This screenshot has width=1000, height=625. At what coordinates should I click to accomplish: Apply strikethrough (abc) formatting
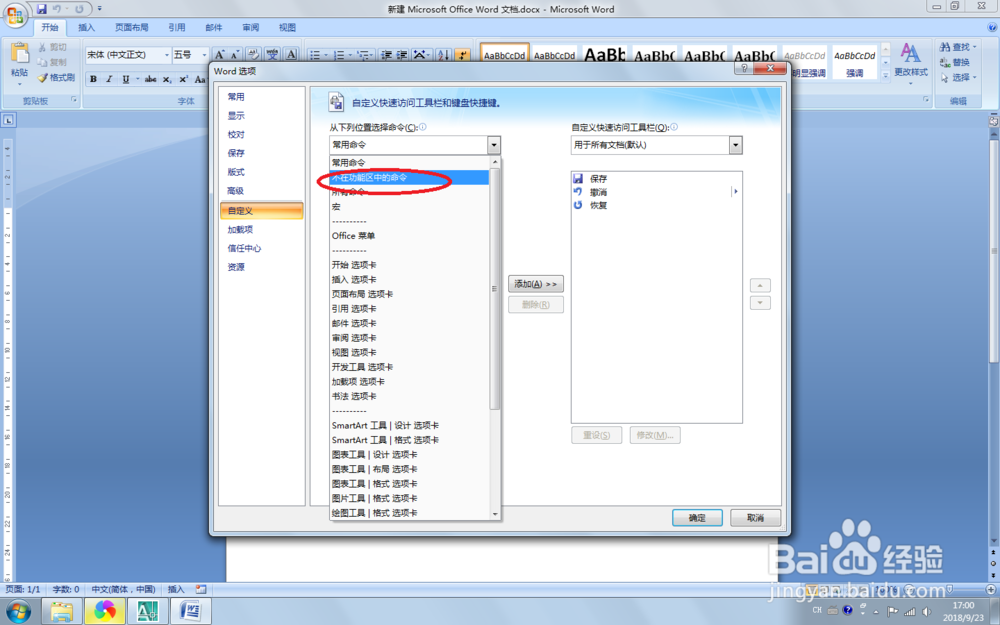tap(151, 79)
